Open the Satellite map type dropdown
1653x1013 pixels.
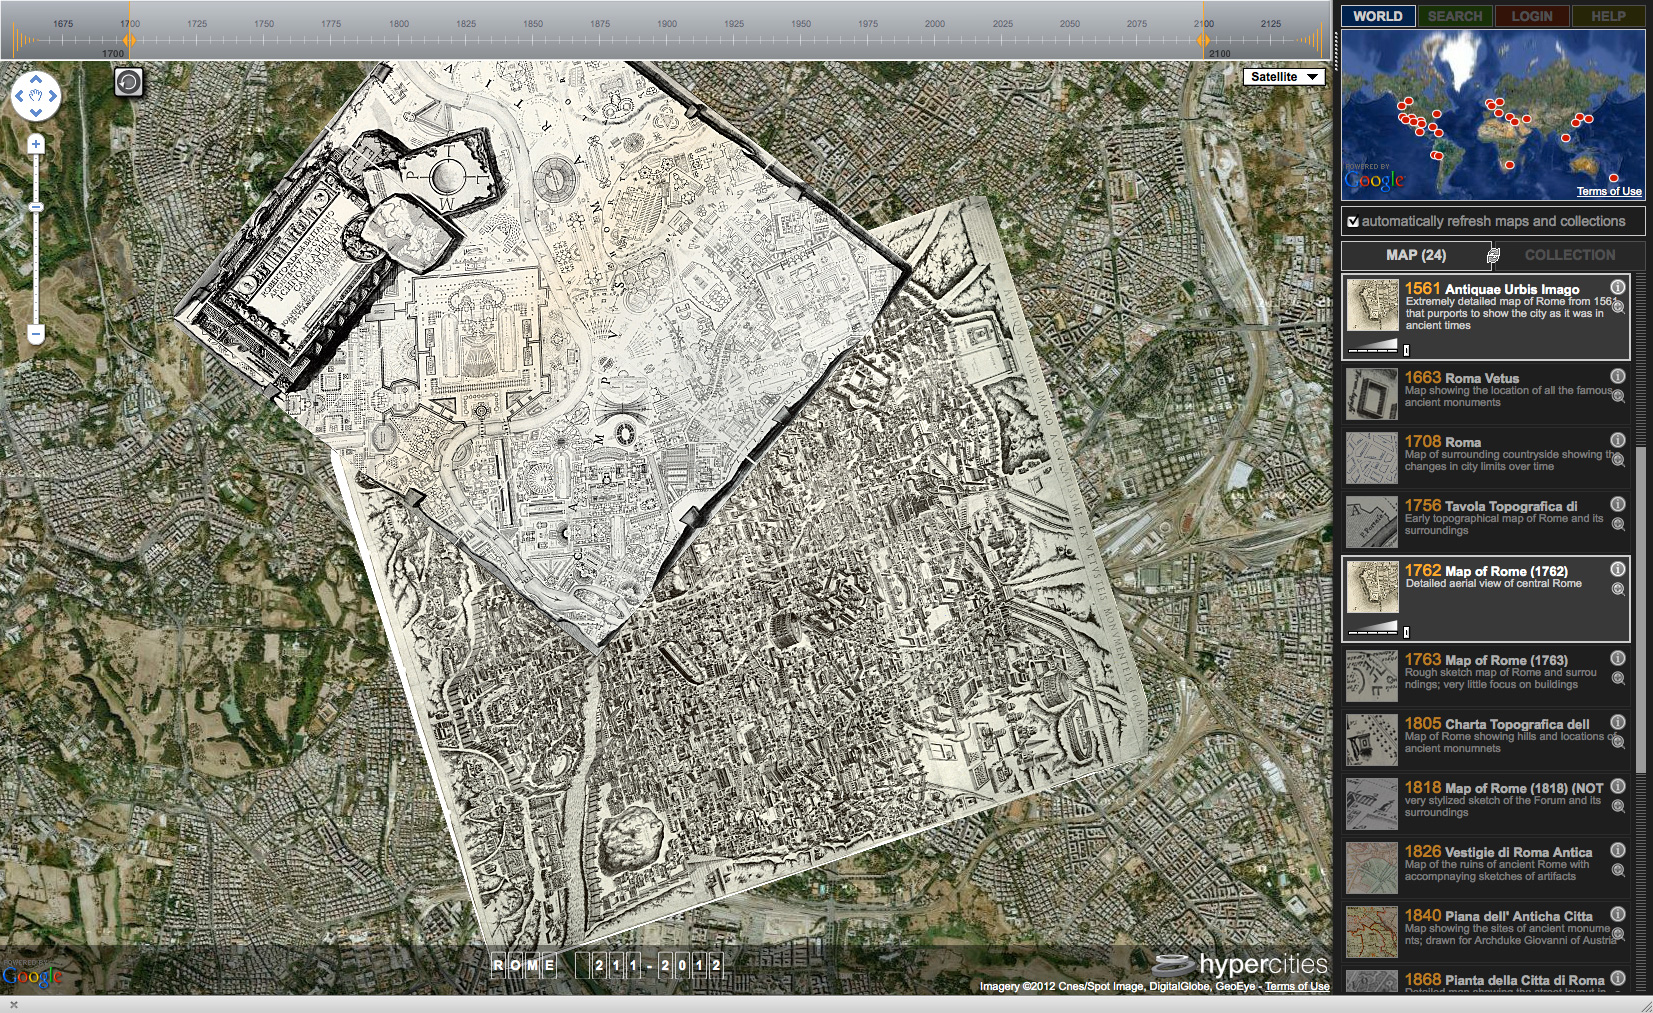pos(1284,77)
